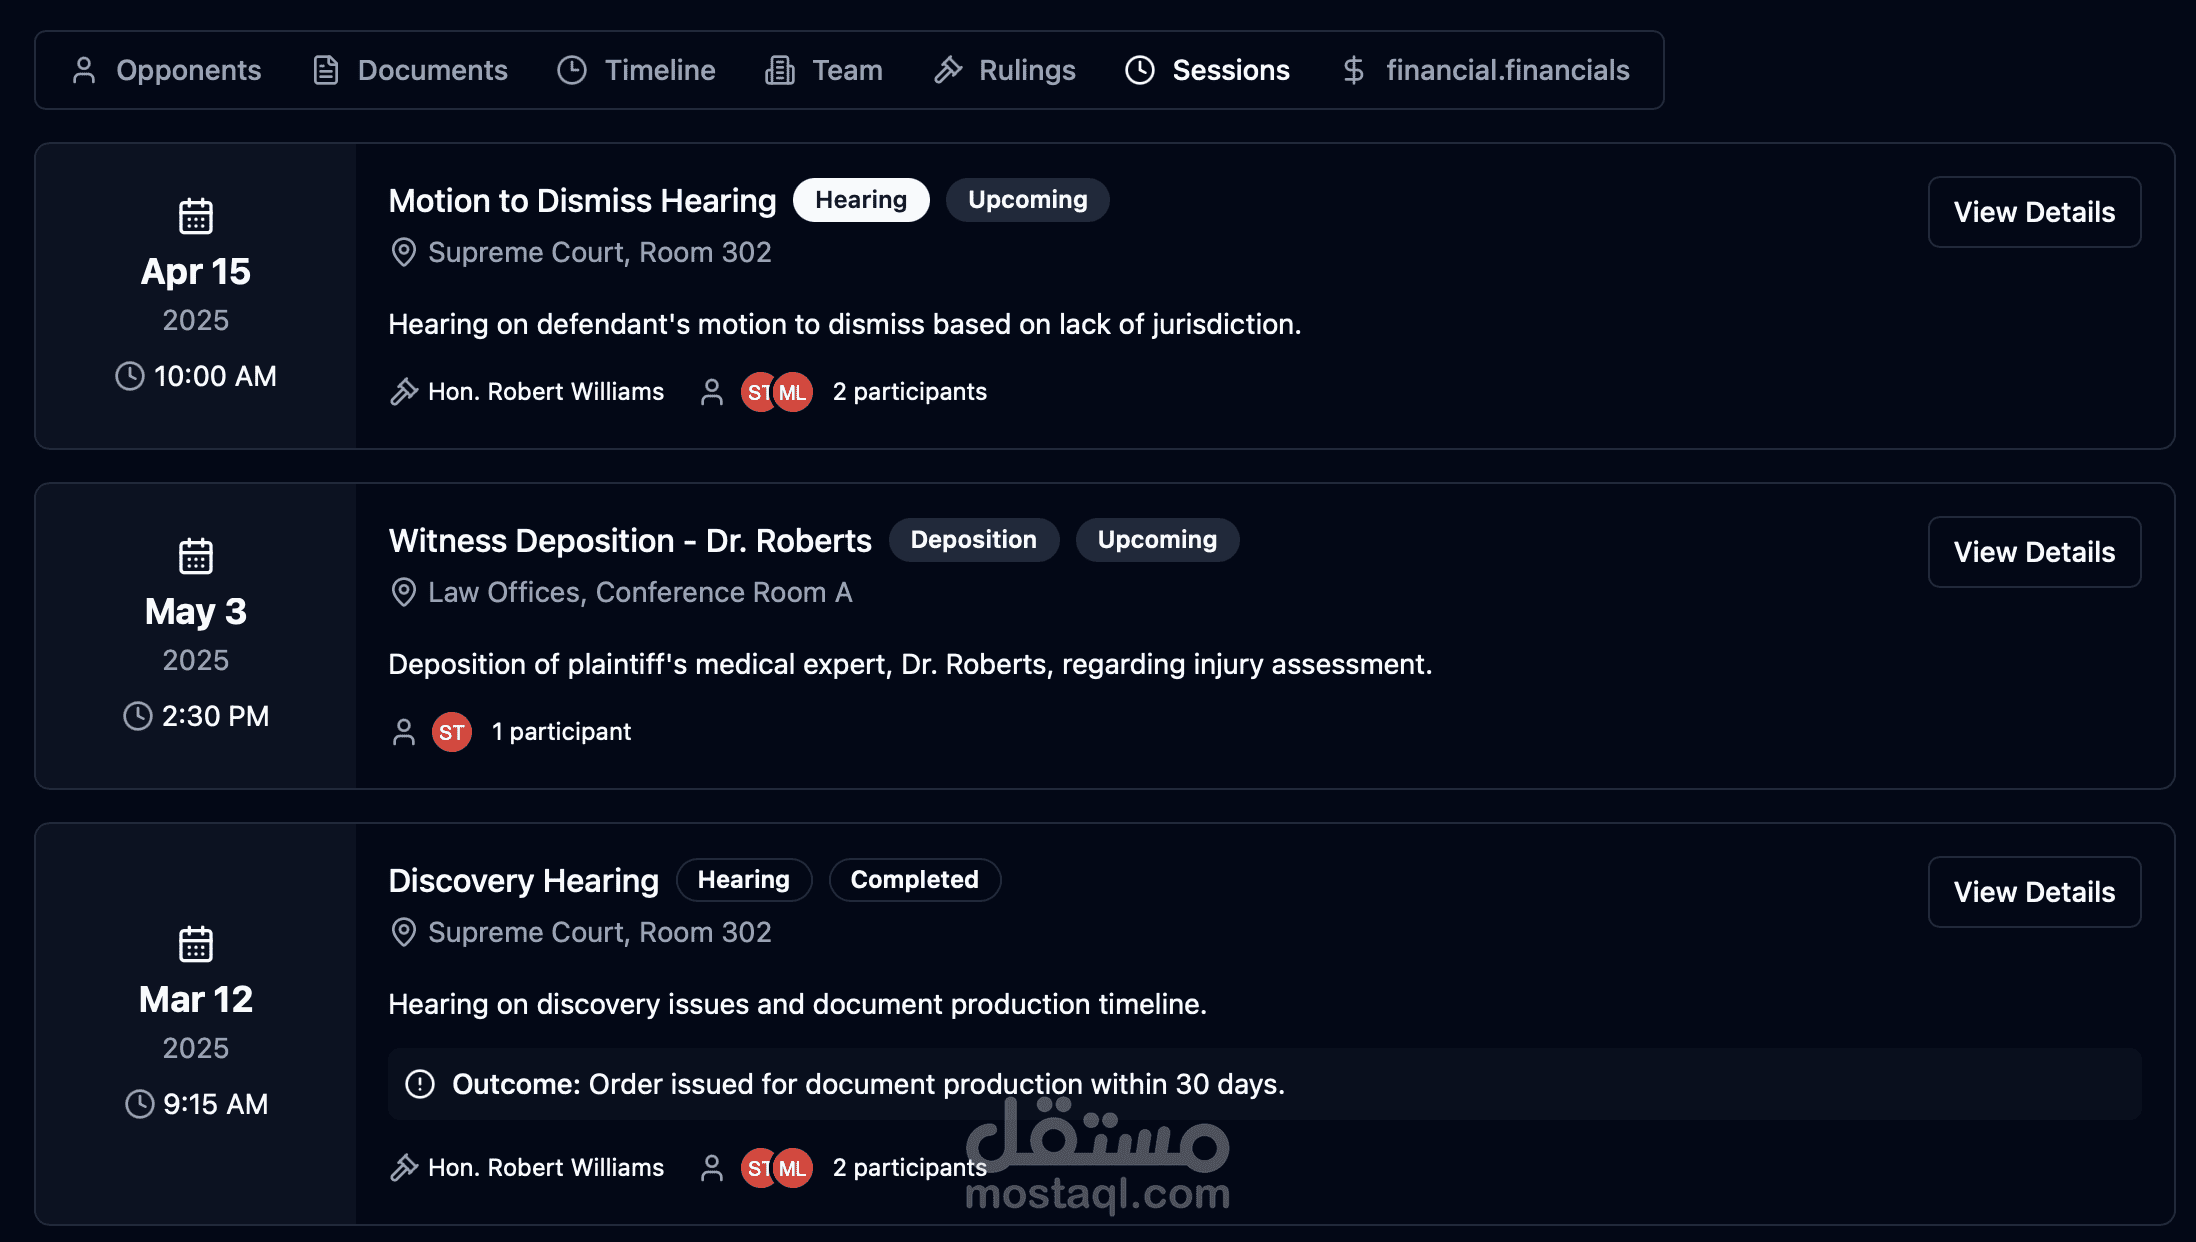Click ML avatar in Motion to Dismiss session
Image resolution: width=2196 pixels, height=1242 pixels.
click(x=794, y=392)
